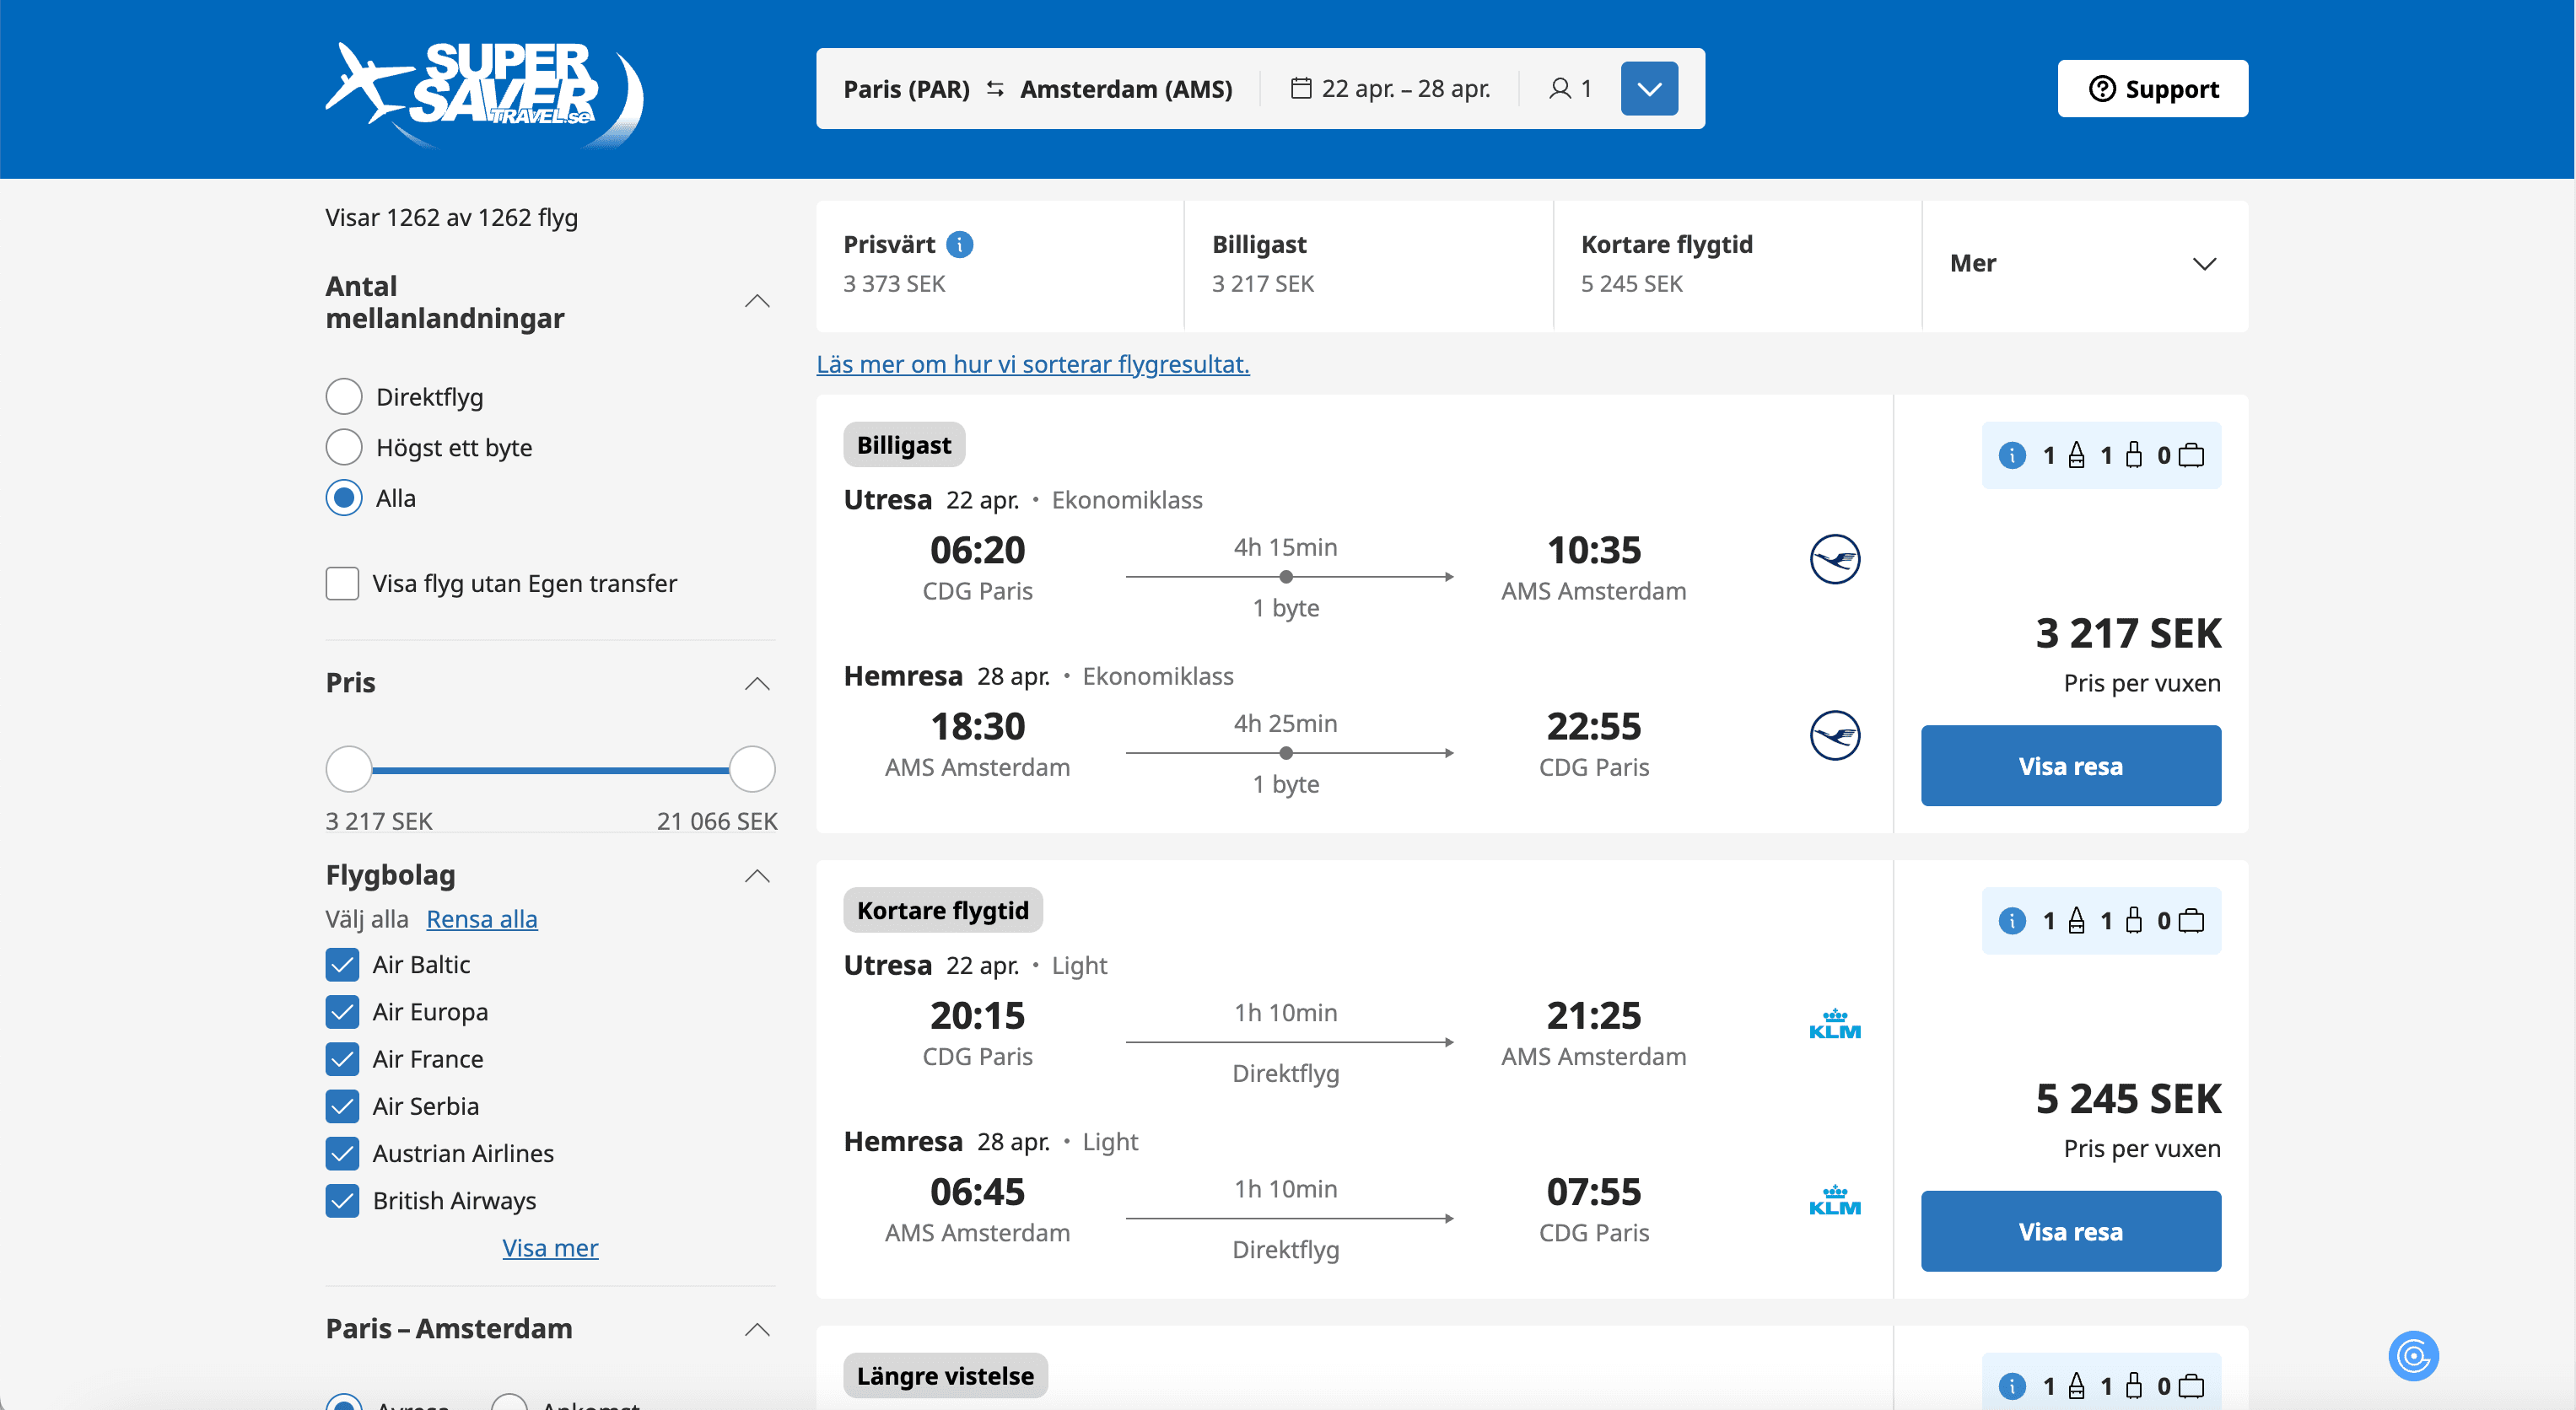Image resolution: width=2576 pixels, height=1410 pixels.
Task: Click the calendar icon beside 22 apr. – 28 apr.
Action: tap(1300, 88)
